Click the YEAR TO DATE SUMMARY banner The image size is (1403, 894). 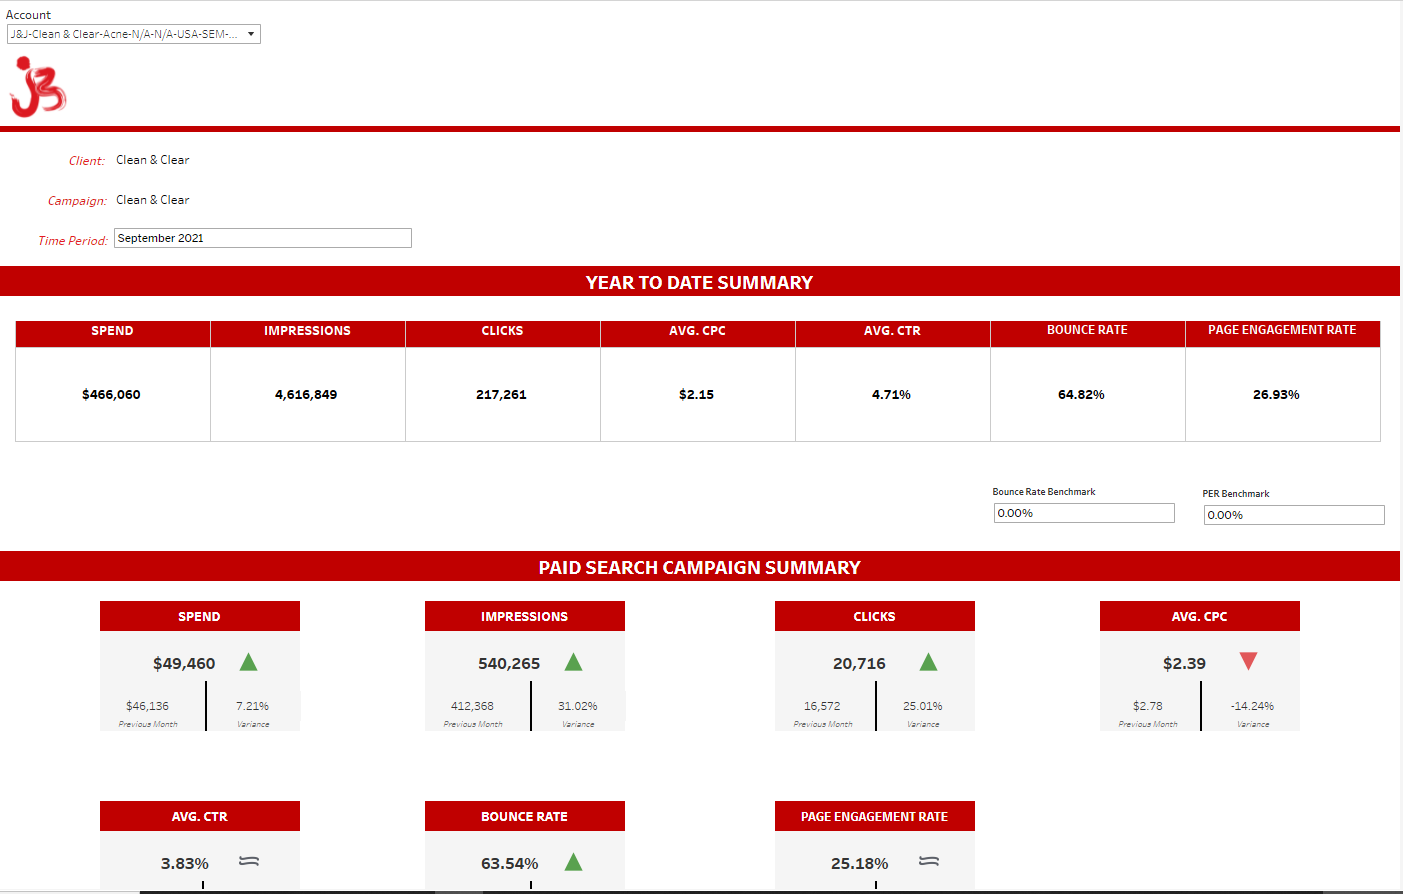(700, 282)
